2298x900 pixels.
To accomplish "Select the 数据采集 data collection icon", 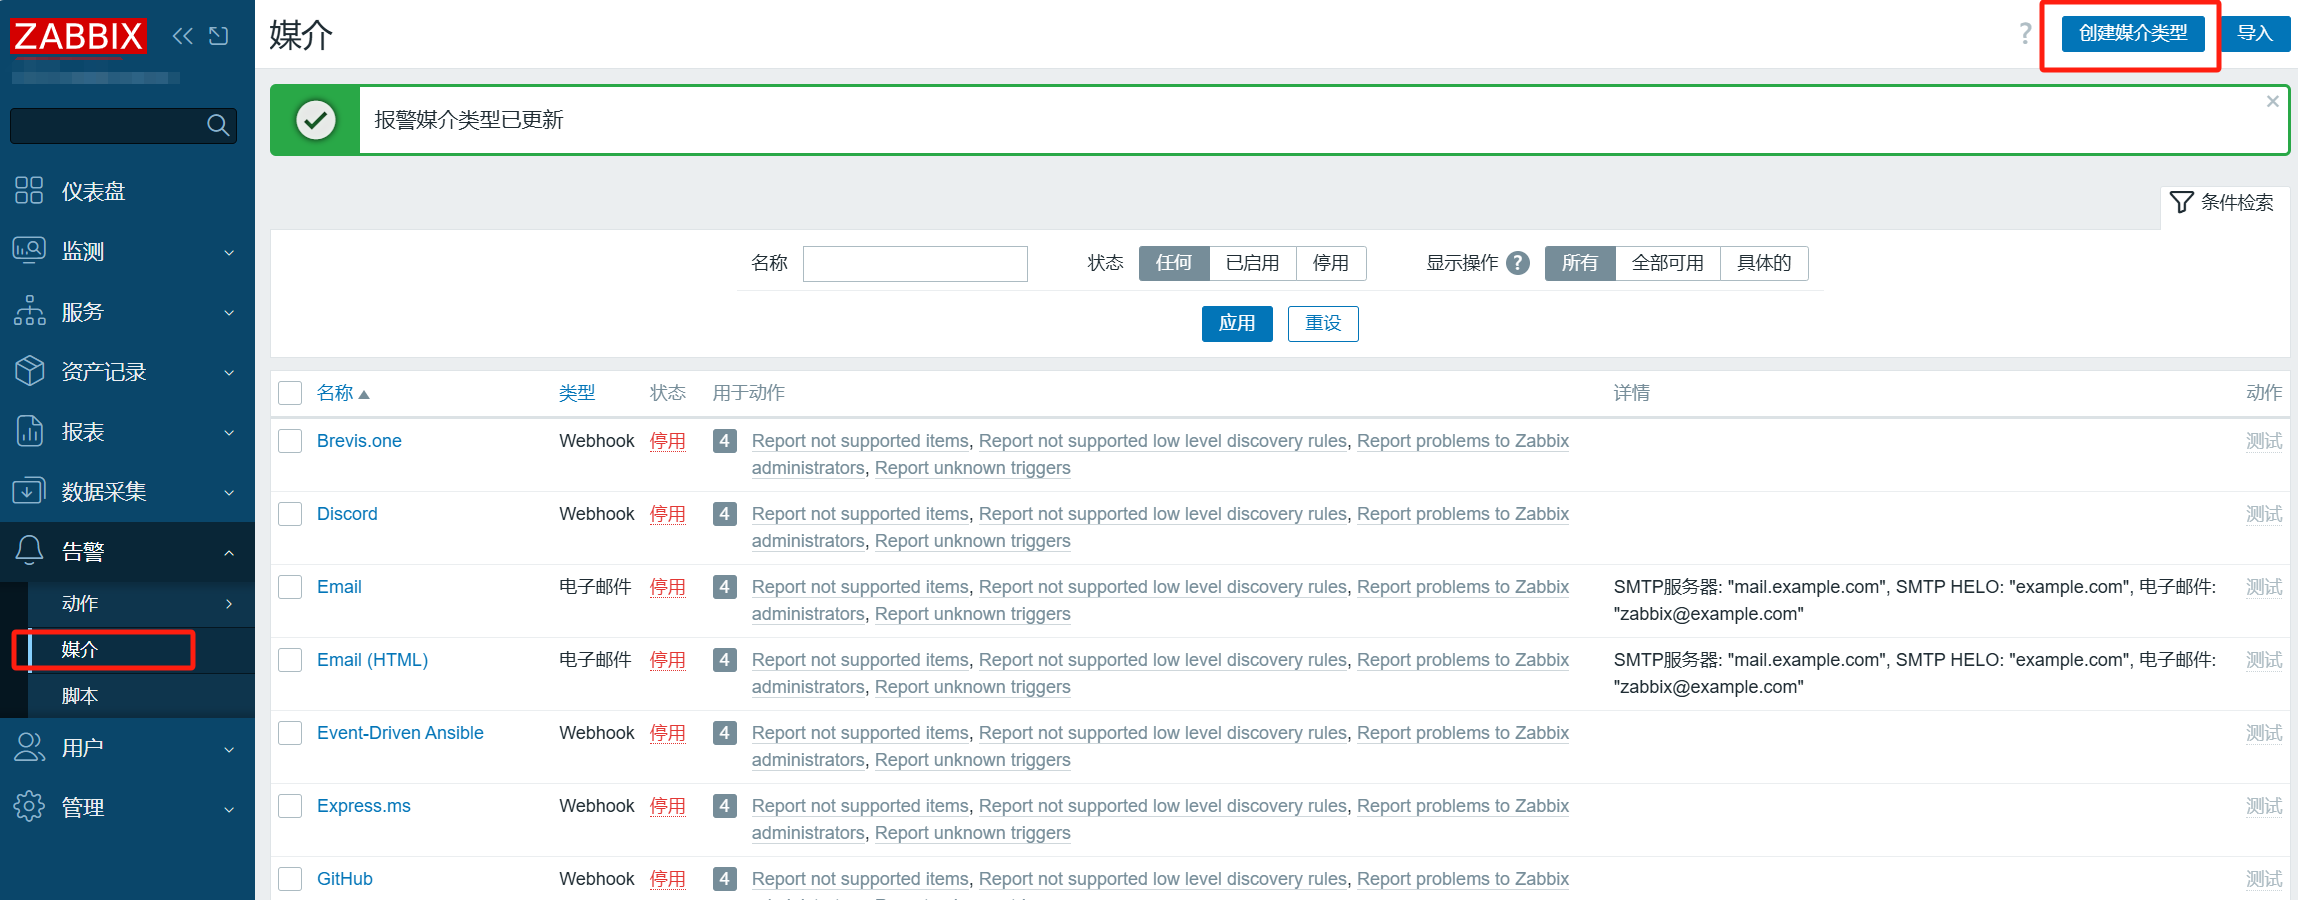I will [29, 491].
